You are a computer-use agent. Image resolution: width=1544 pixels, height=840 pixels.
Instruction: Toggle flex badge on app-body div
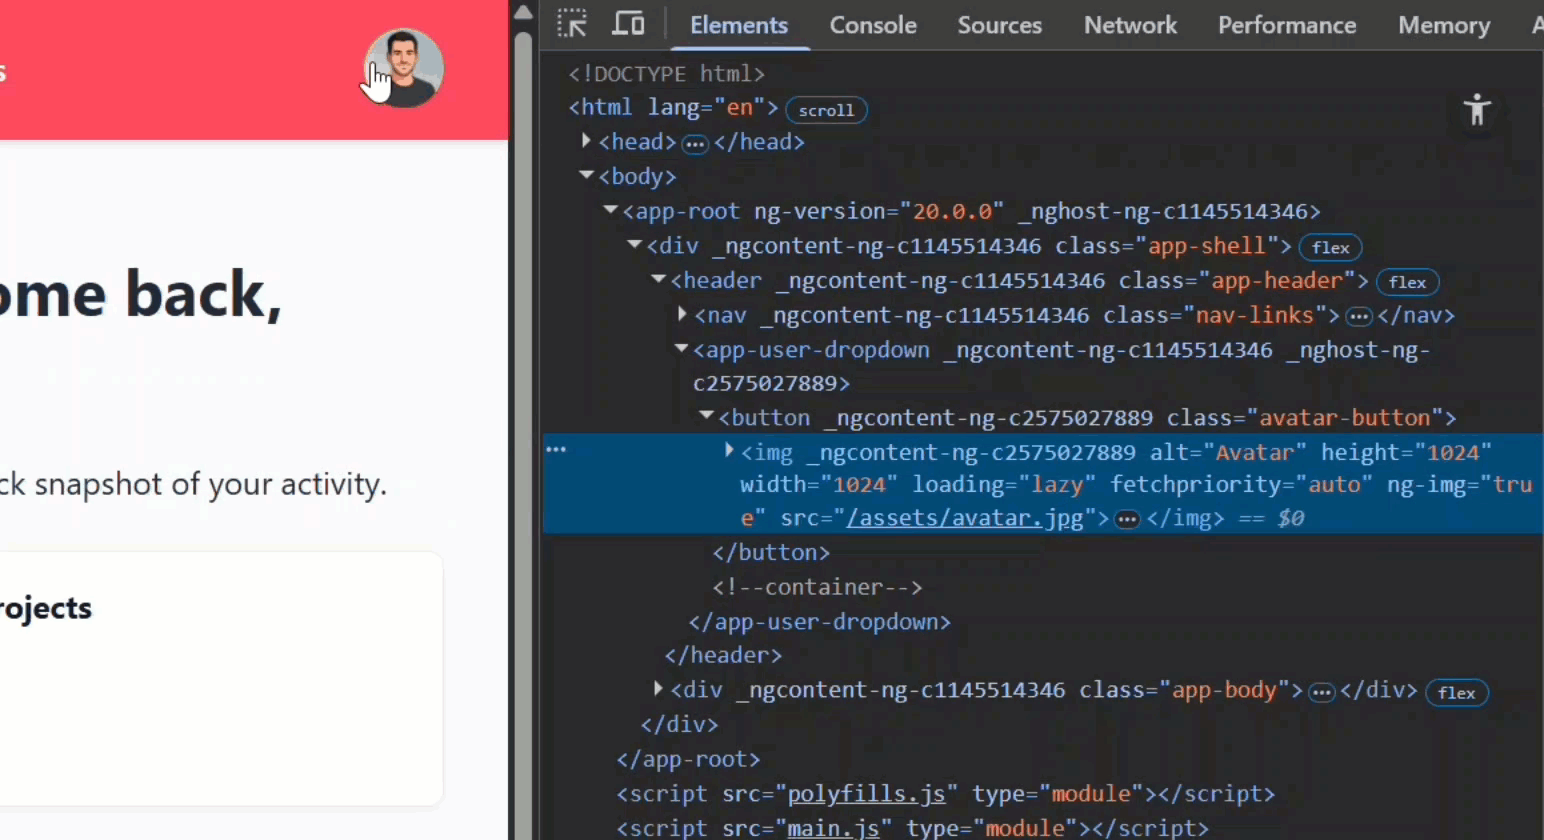pyautogui.click(x=1456, y=692)
